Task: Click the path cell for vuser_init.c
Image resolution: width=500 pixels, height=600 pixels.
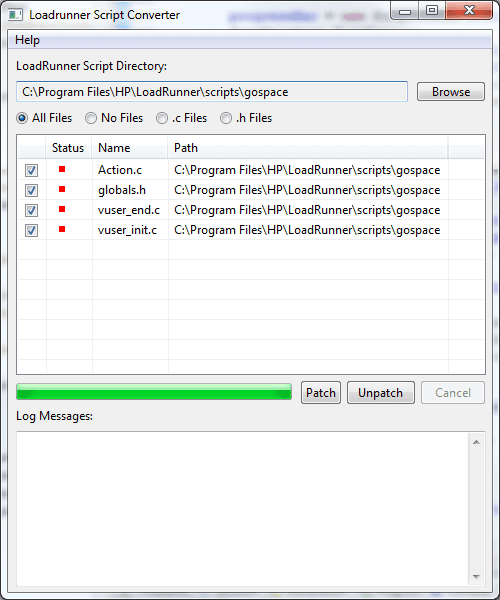Action: tap(307, 230)
